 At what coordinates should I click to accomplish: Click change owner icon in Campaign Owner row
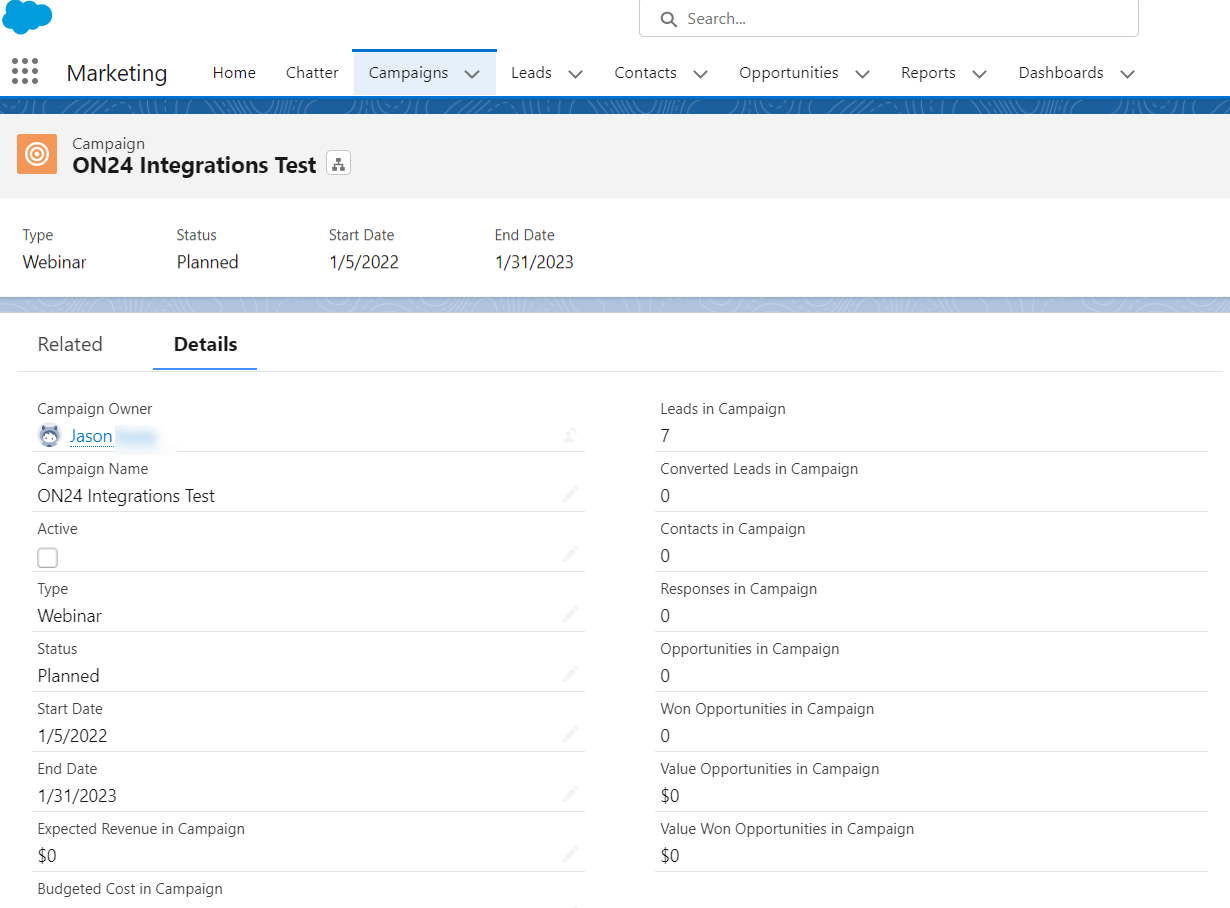tap(570, 435)
